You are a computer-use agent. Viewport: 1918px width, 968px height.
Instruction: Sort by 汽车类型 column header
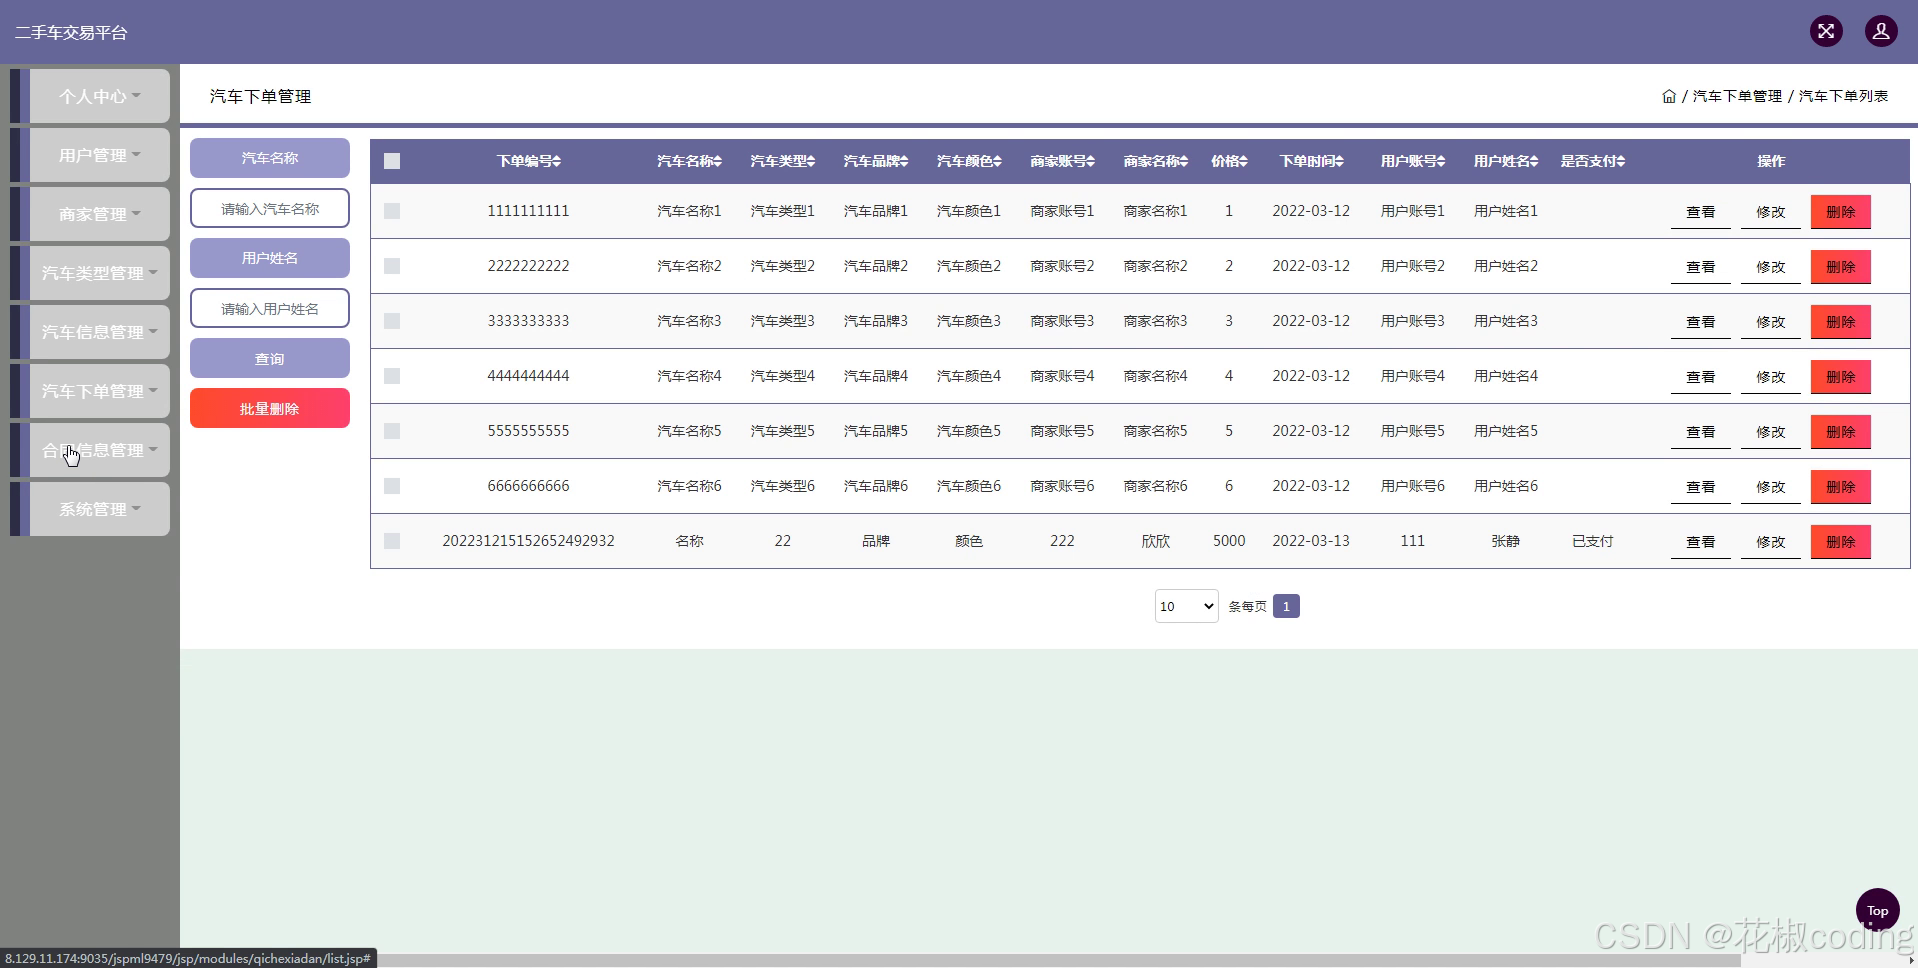(783, 161)
